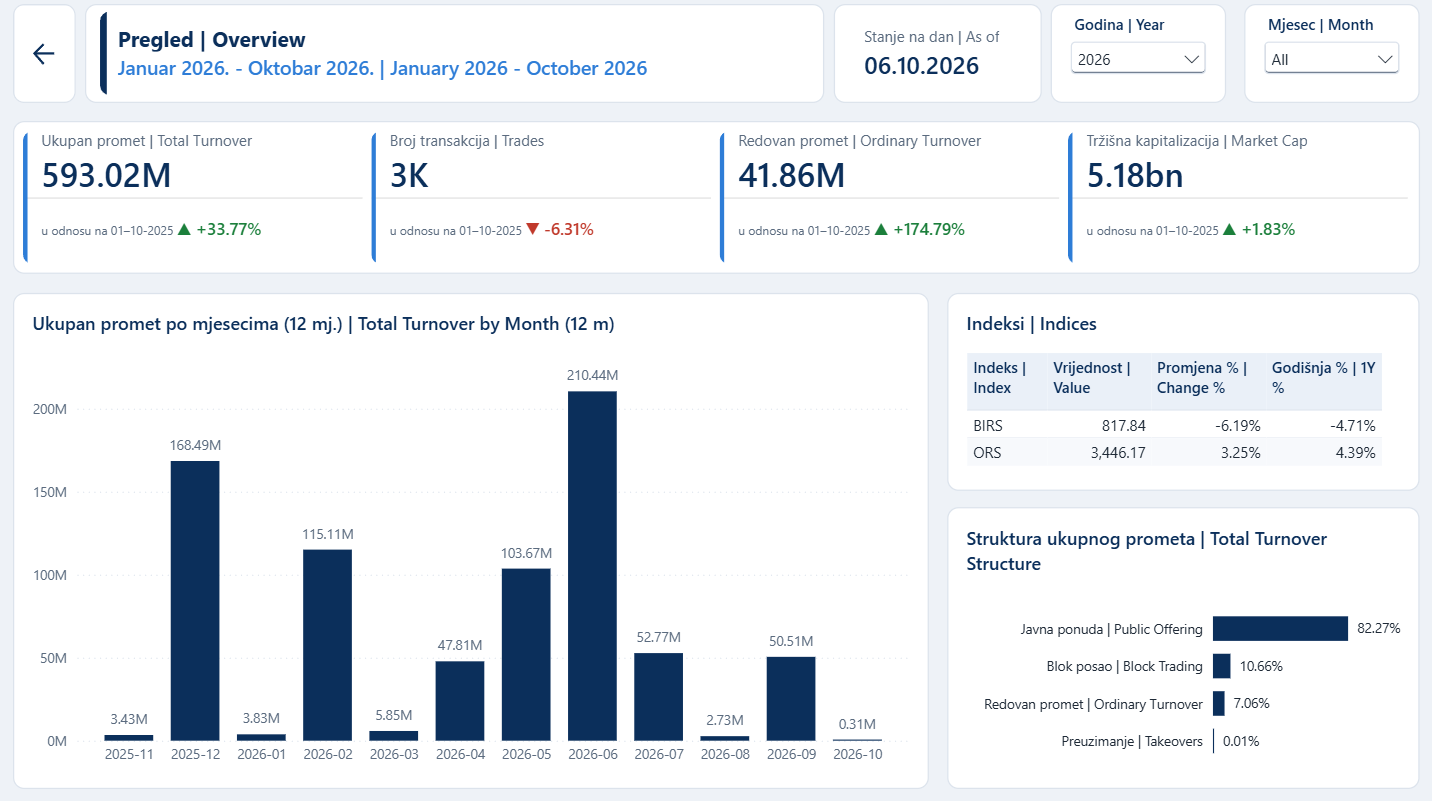Select the 2026-05 bar in monthly turnover chart
The height and width of the screenshot is (801, 1432).
tap(526, 655)
